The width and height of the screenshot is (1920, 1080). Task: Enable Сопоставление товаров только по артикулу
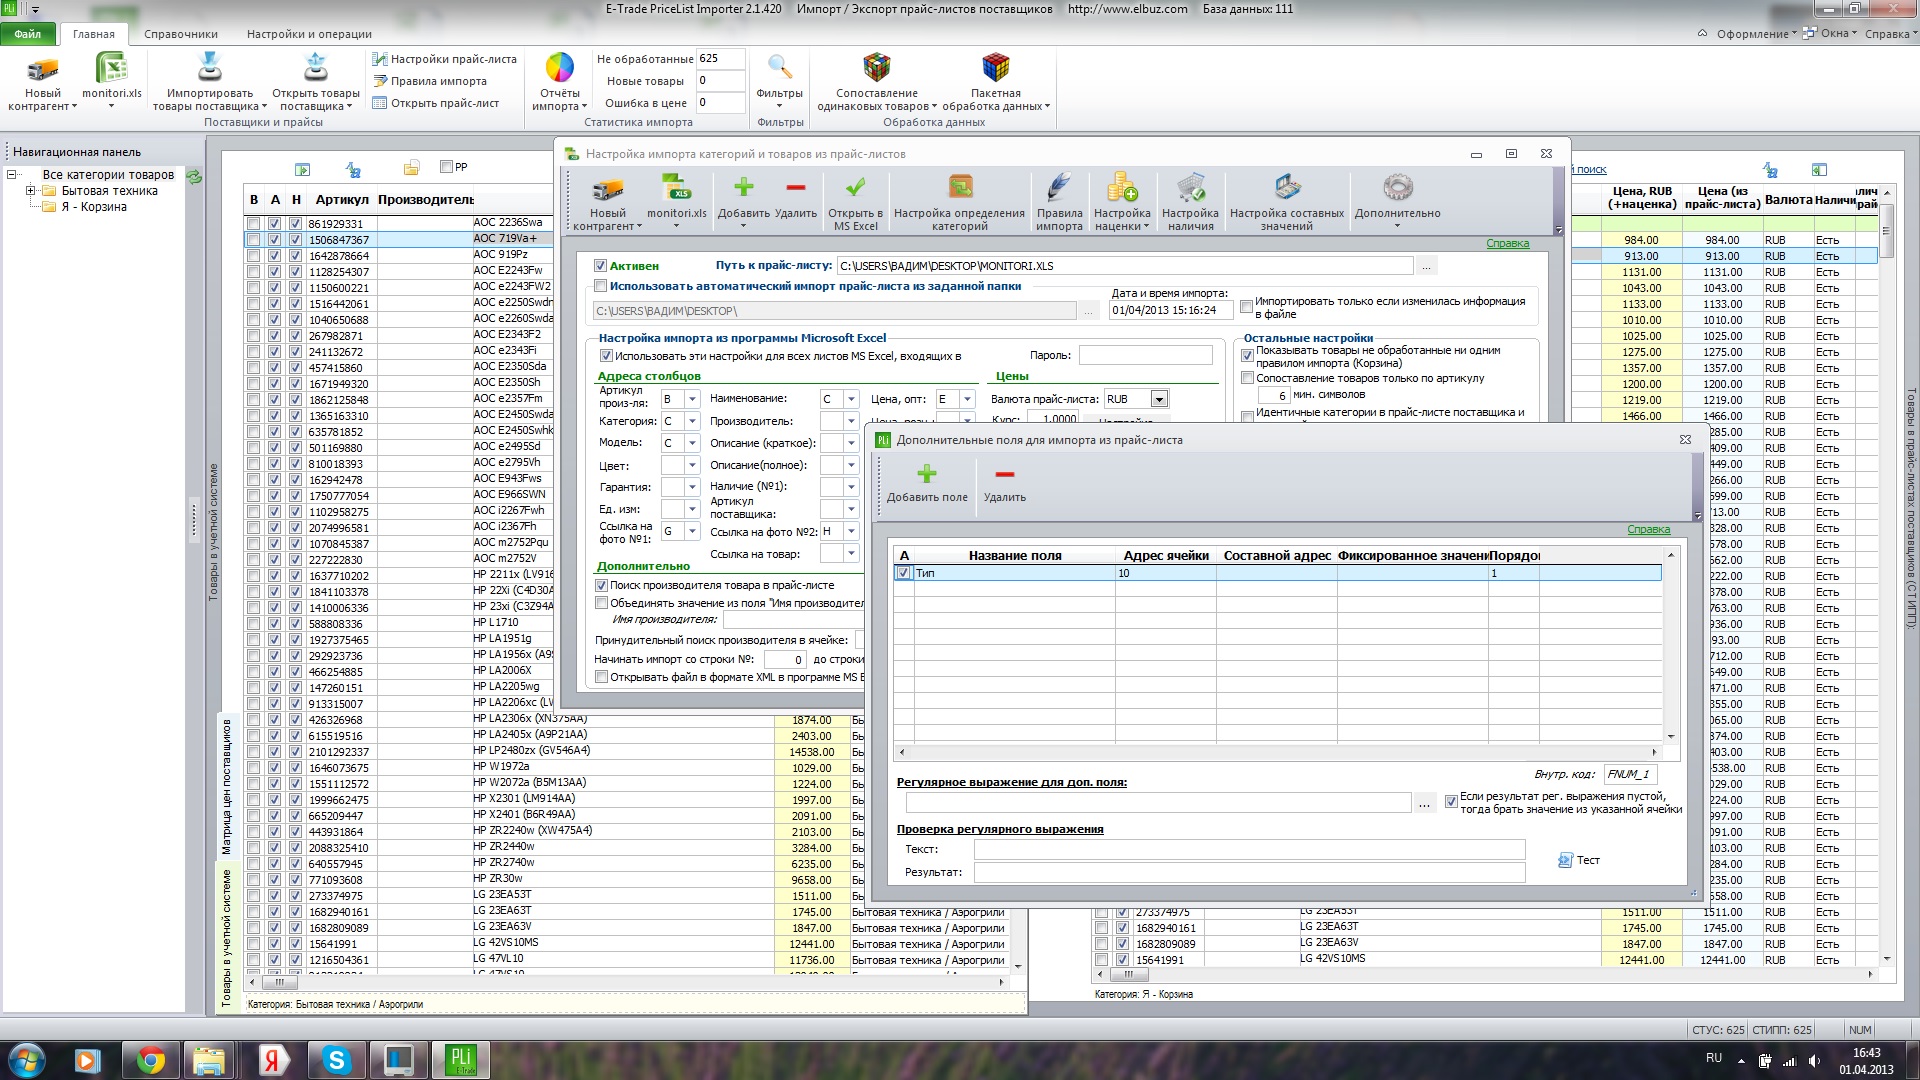1247,378
